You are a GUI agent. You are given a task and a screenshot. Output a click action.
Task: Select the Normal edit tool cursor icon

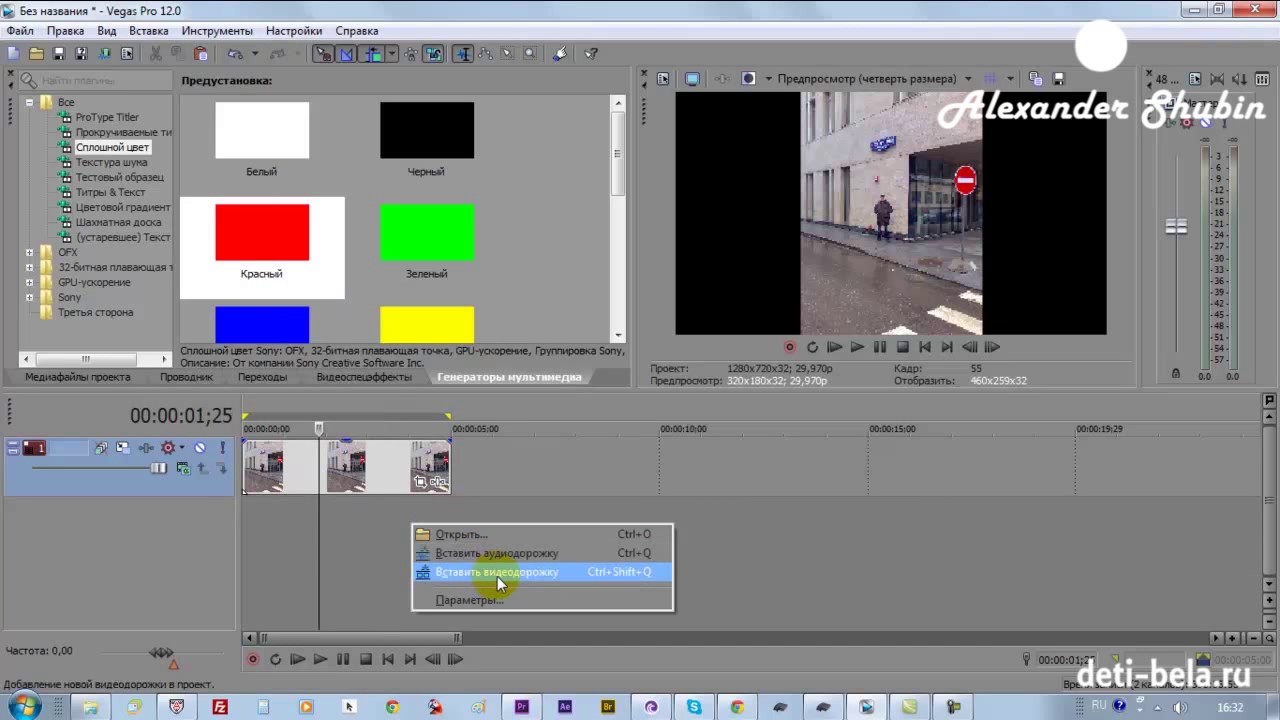click(463, 54)
